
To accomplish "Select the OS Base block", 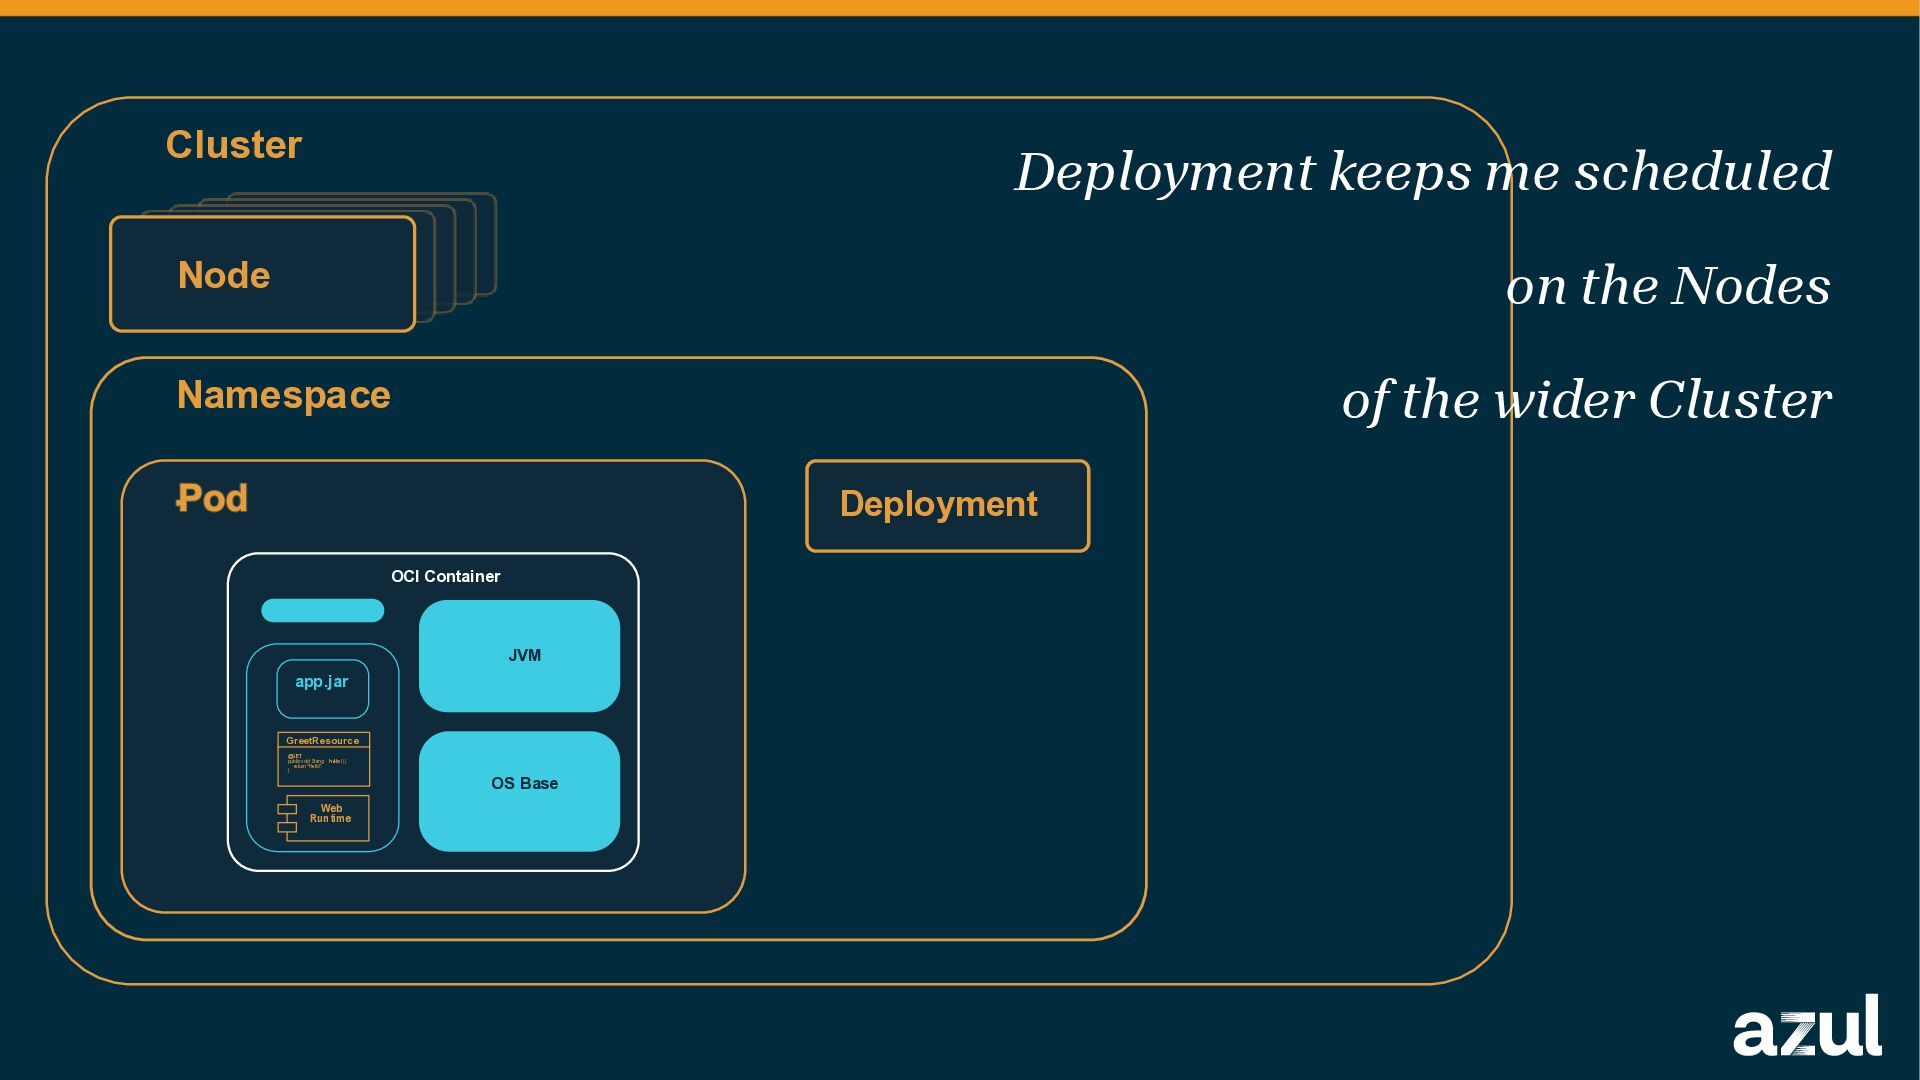I will coord(519,791).
